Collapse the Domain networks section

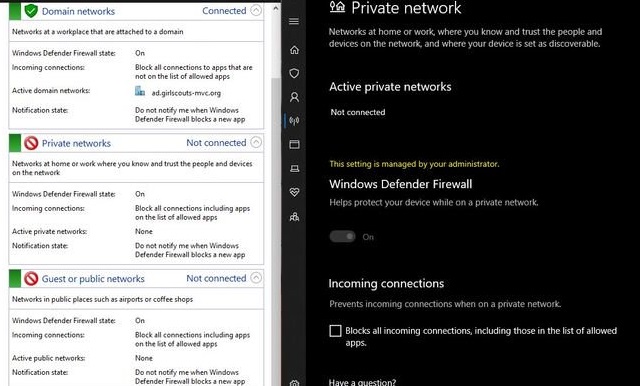point(256,10)
